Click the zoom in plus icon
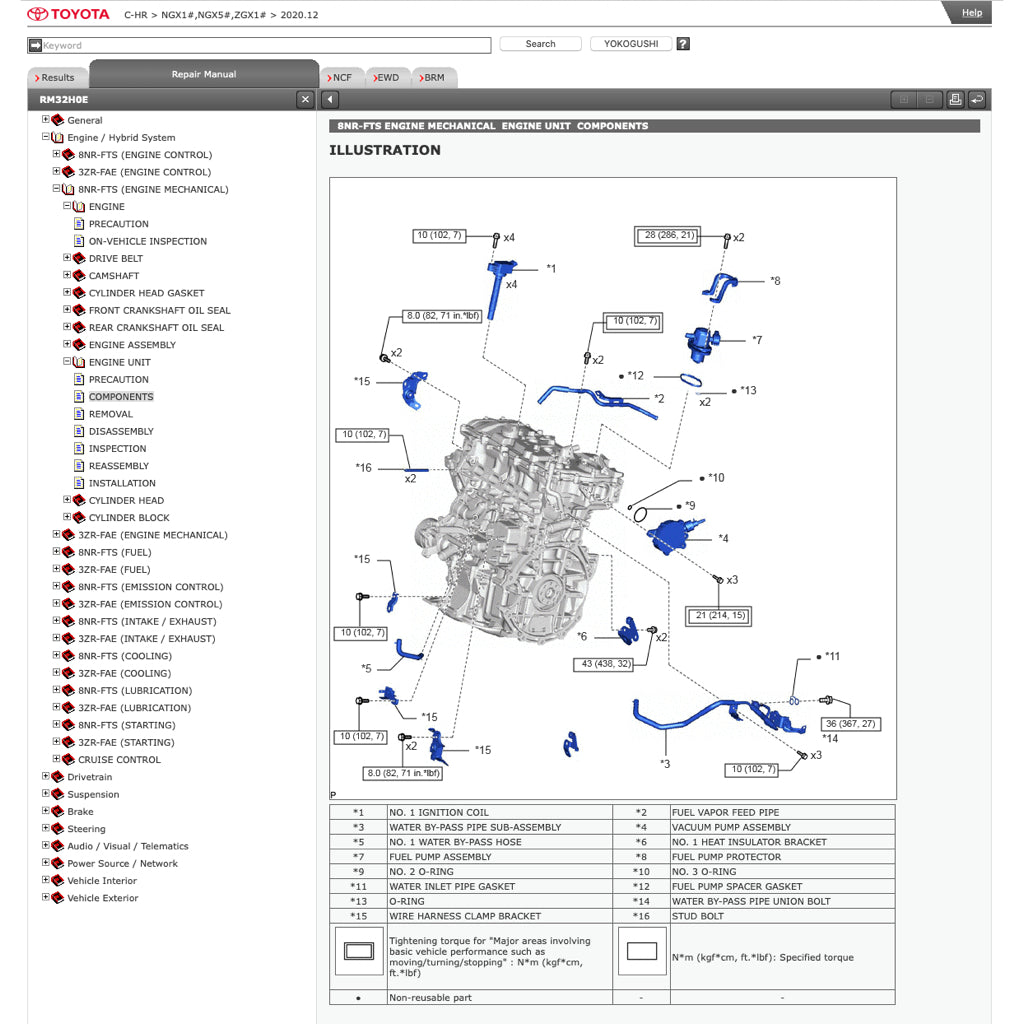Viewport: 1024px width, 1024px height. coord(904,99)
